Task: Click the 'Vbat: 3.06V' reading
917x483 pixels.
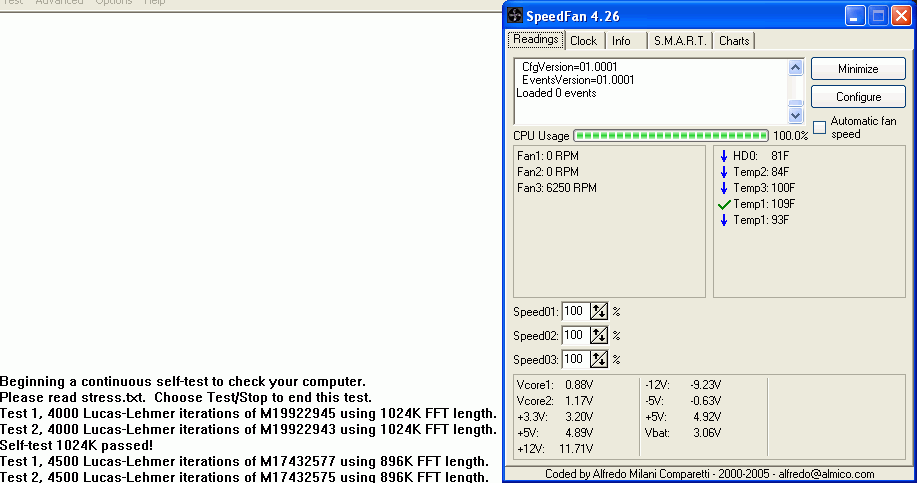Action: pyautogui.click(x=683, y=433)
